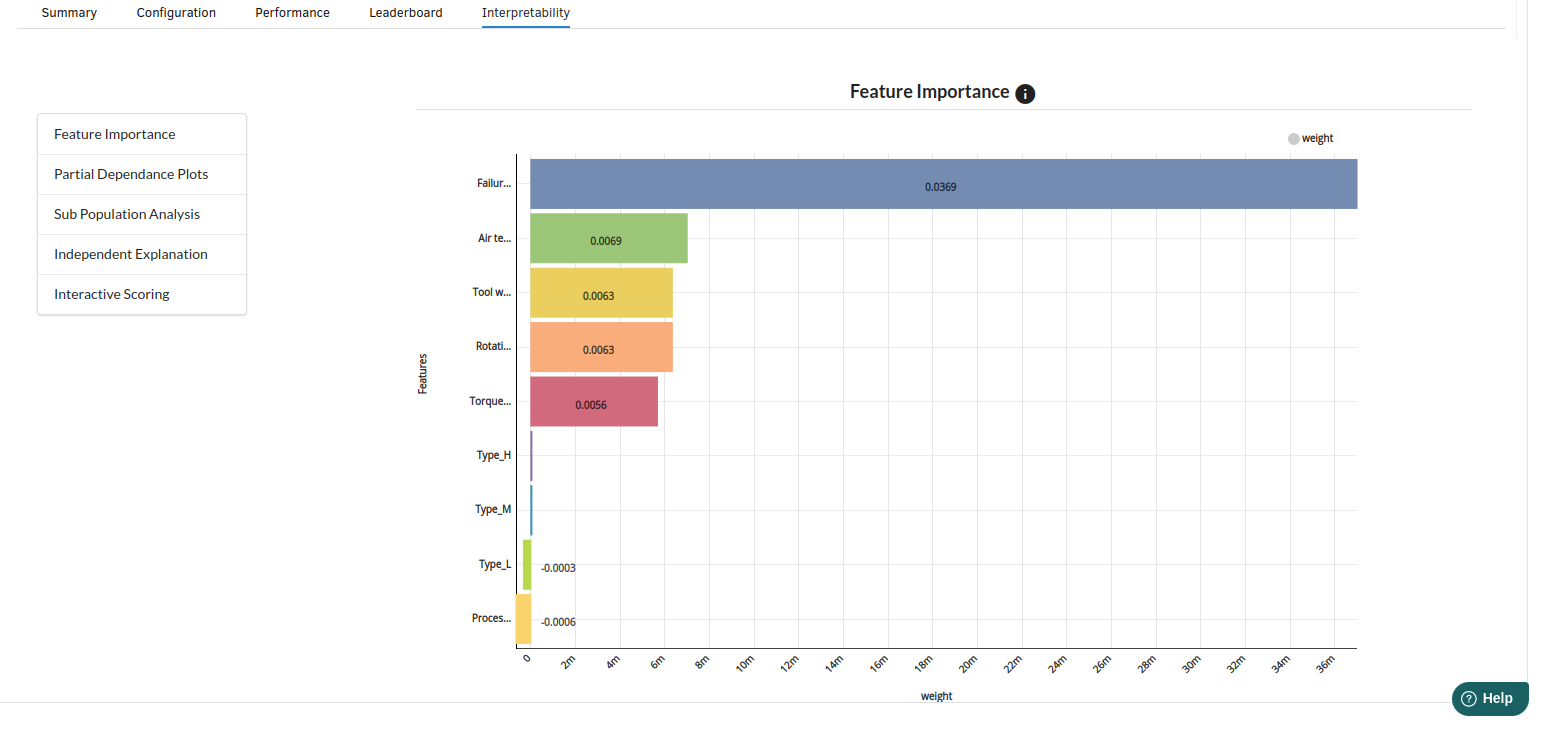Image resolution: width=1541 pixels, height=733 pixels.
Task: Select the yellow Tool wear bar
Action: click(600, 292)
